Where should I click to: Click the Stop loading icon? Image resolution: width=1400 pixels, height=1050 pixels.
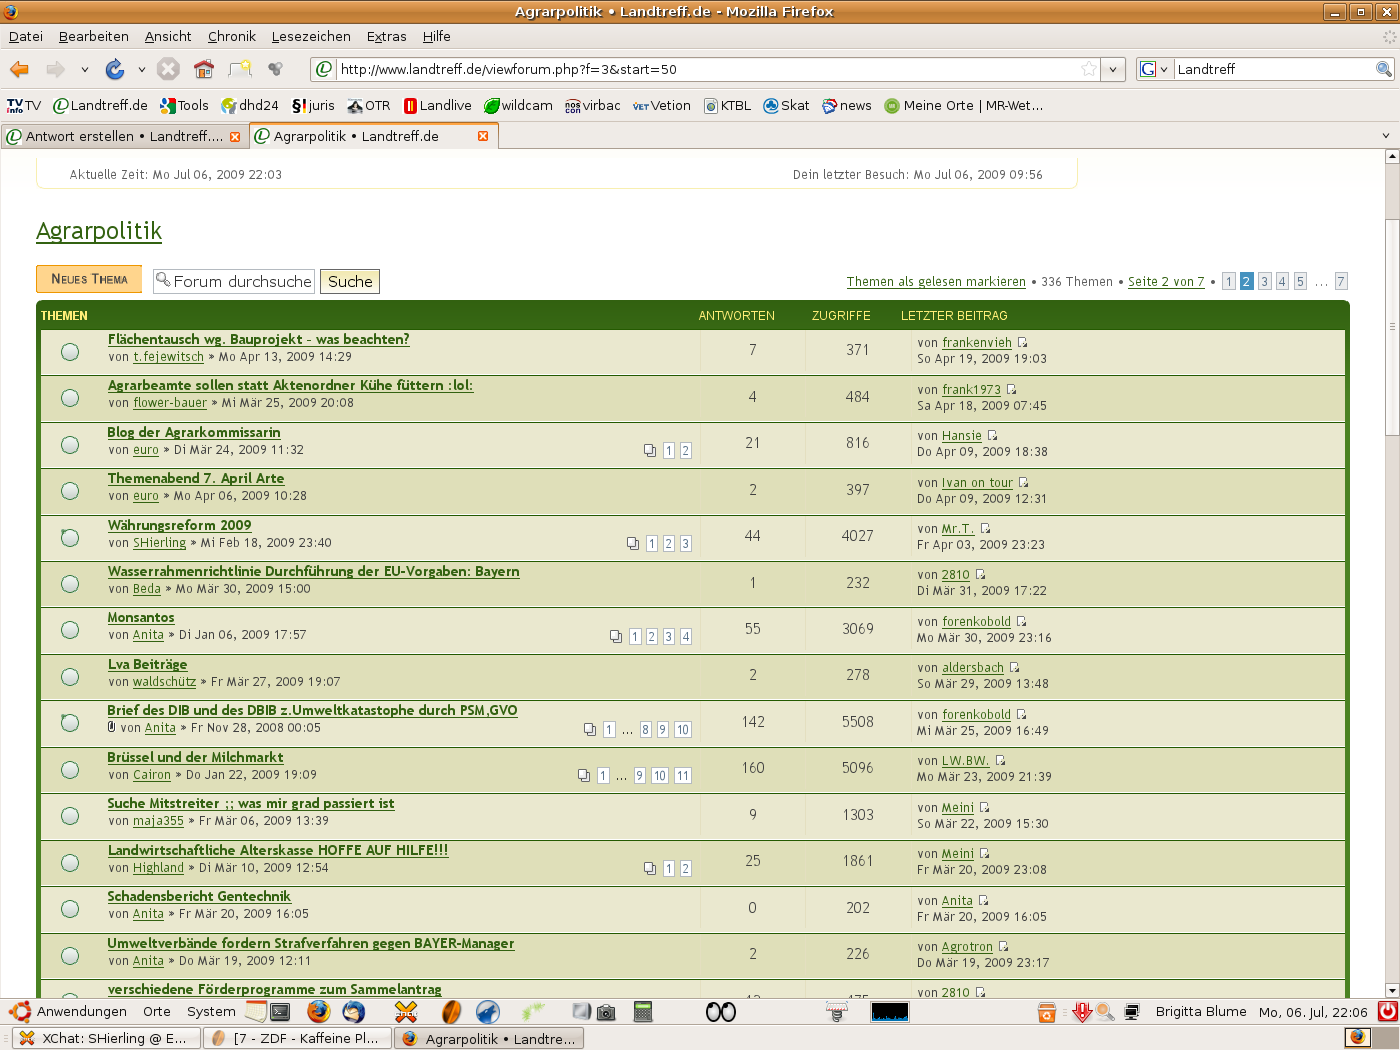coord(169,69)
